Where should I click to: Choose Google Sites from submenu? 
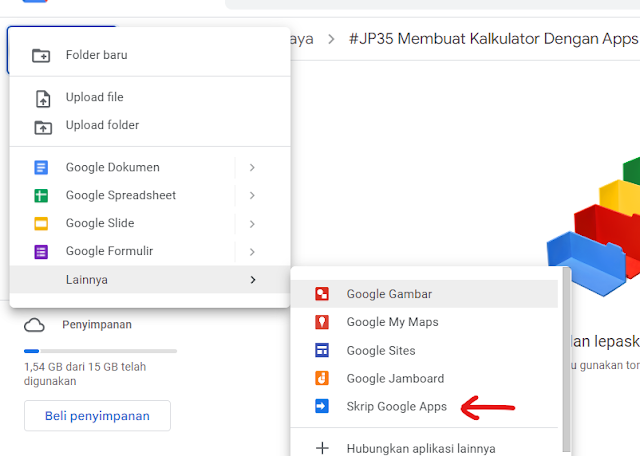coord(424,350)
